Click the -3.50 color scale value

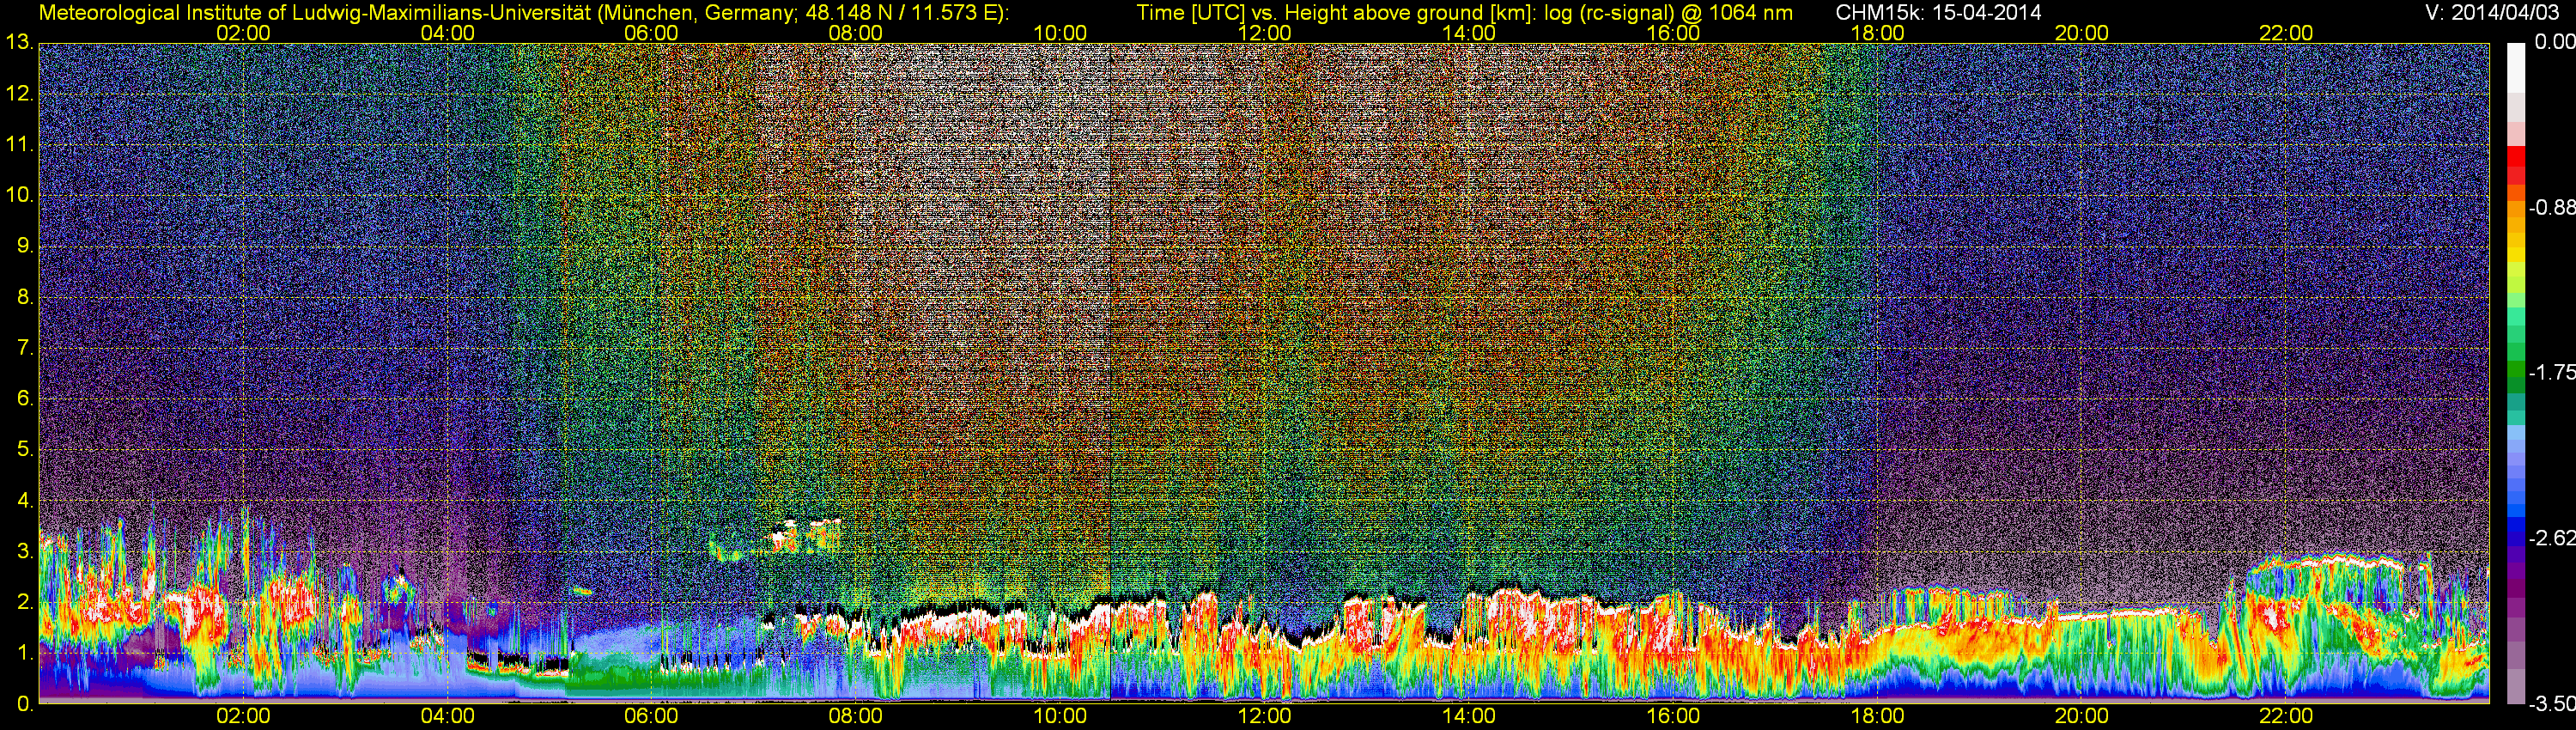click(x=2551, y=704)
